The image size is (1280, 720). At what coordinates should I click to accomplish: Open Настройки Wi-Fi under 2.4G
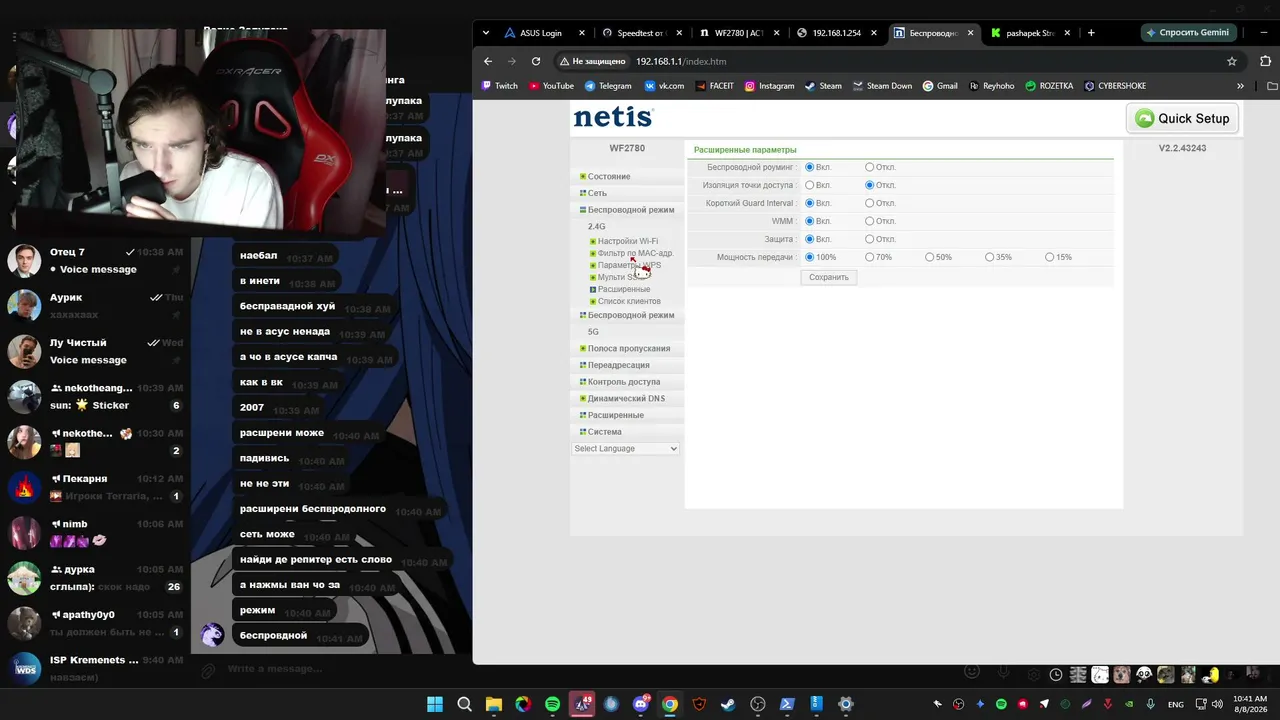point(627,241)
